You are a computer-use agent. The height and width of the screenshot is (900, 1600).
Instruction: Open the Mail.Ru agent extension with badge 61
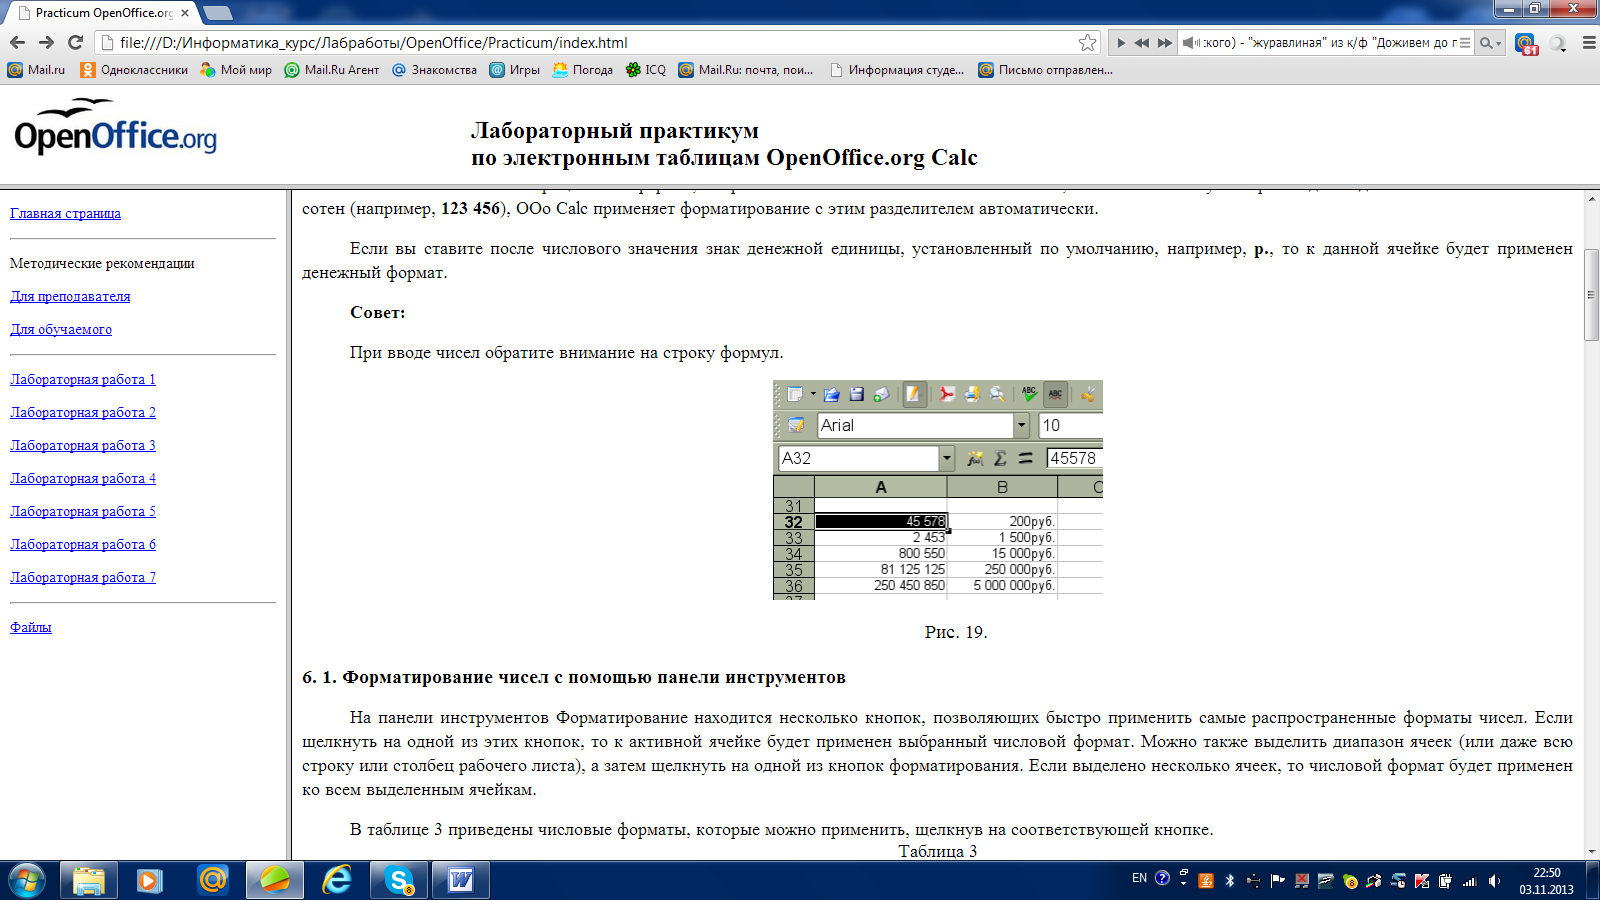pos(1526,43)
